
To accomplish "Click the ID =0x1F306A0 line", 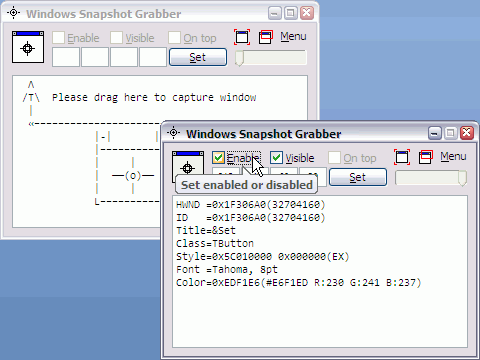I will [251, 218].
